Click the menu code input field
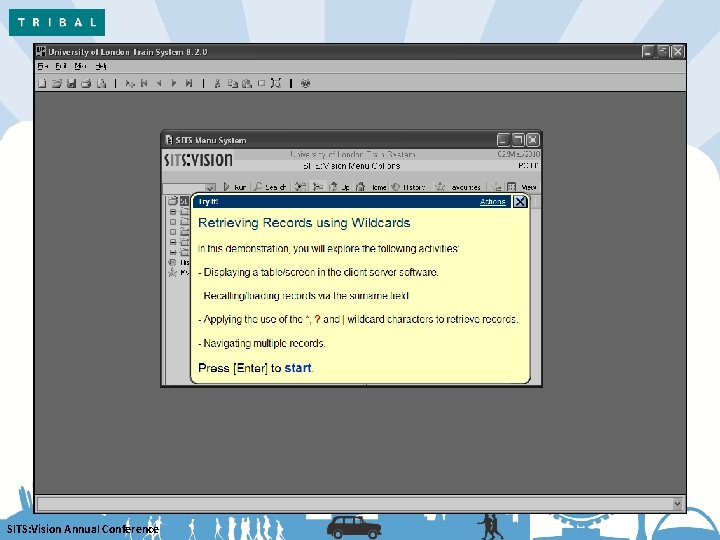Viewport: 720px width, 540px height. coord(184,188)
